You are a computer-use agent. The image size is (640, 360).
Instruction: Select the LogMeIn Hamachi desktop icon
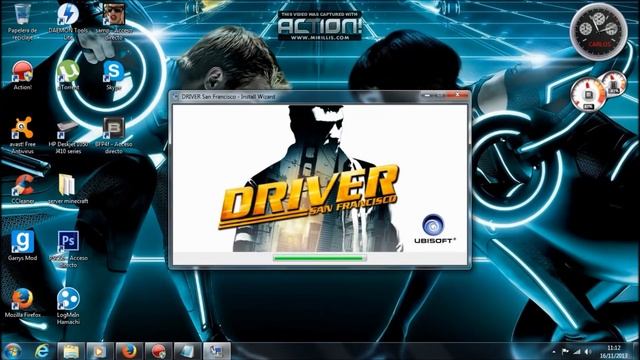[x=68, y=306]
